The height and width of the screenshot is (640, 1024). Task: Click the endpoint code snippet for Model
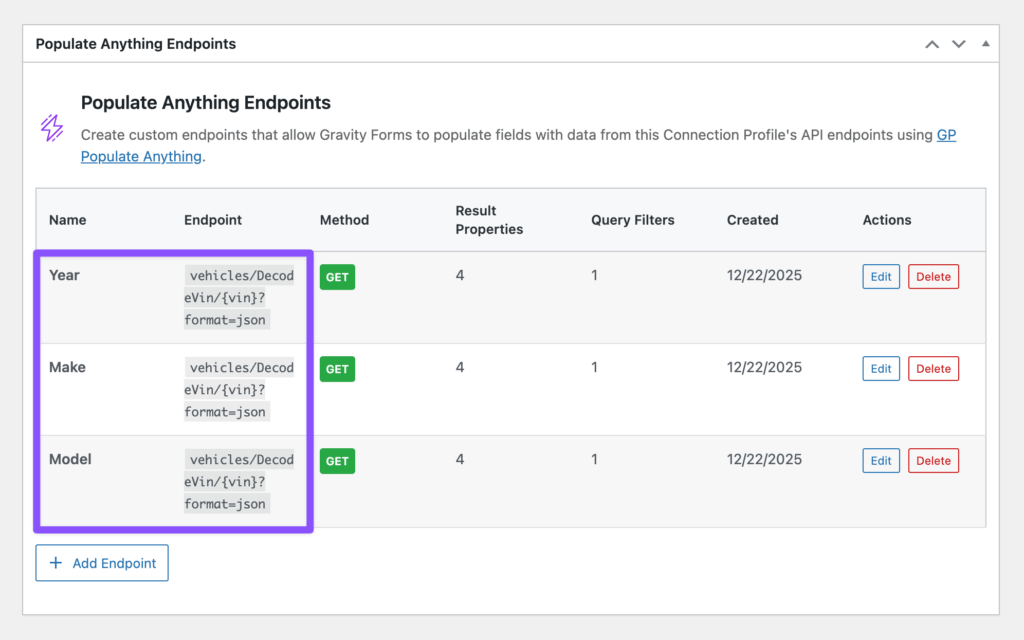(x=240, y=481)
